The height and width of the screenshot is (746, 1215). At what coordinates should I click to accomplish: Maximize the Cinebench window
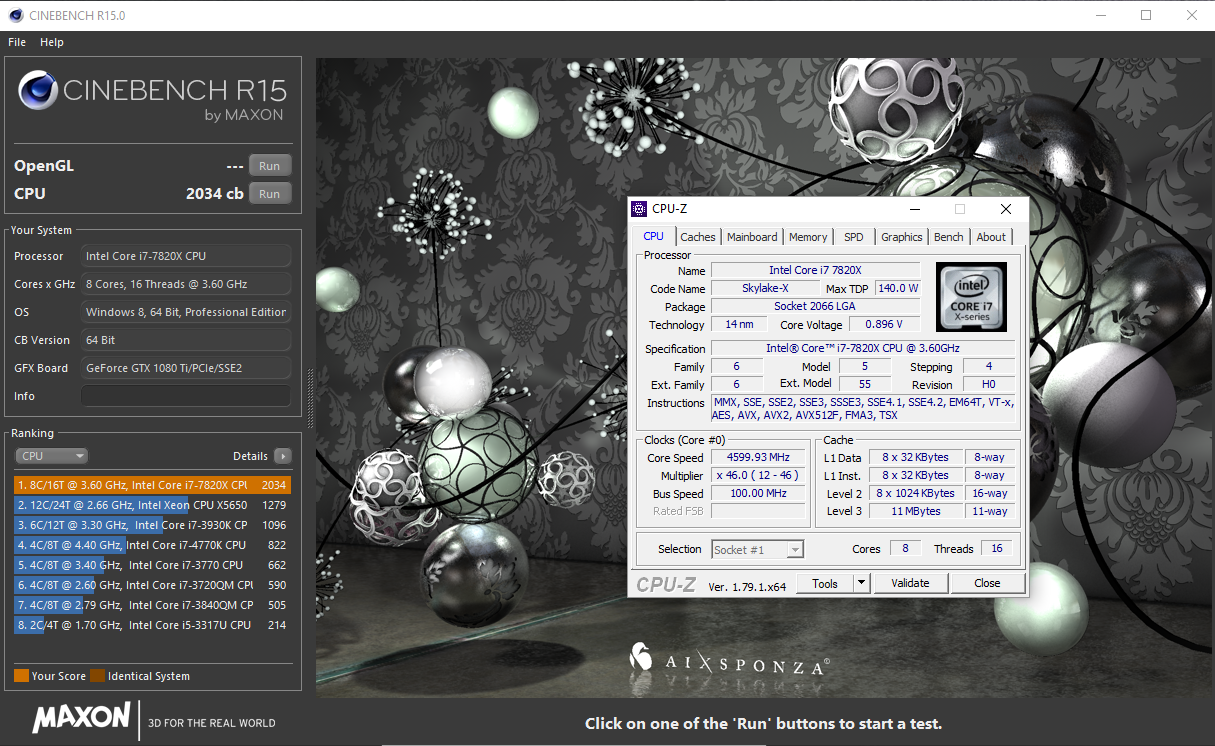click(1146, 15)
